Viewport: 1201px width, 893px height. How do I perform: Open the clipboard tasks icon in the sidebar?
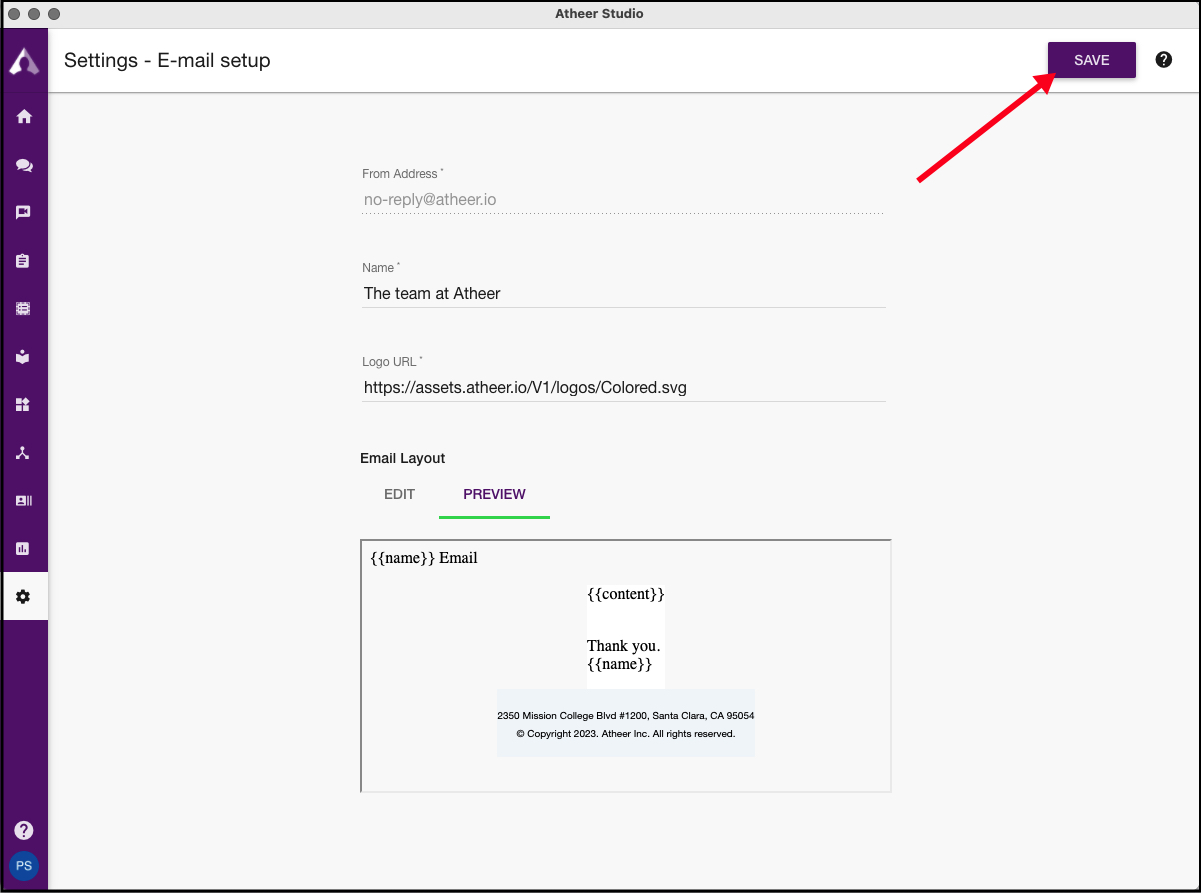pos(24,261)
